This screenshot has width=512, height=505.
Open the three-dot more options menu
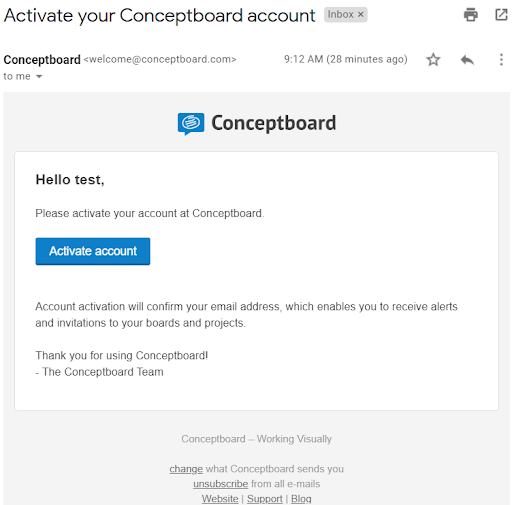point(501,60)
